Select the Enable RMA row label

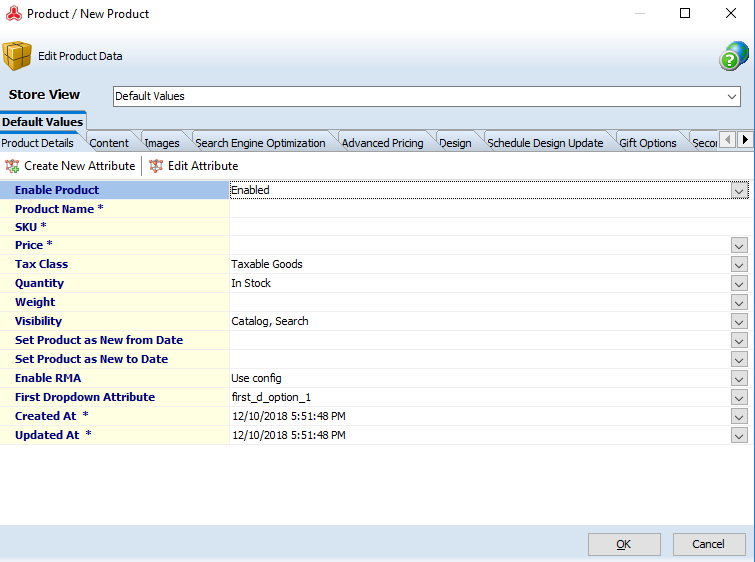click(48, 379)
